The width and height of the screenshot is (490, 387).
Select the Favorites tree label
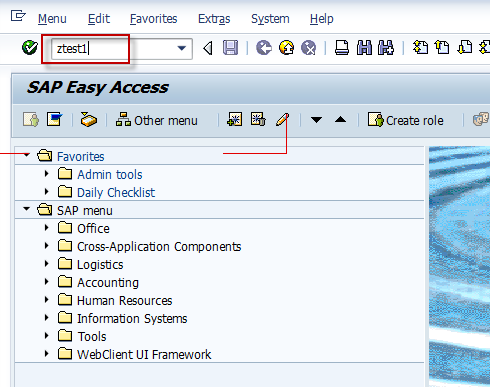point(81,156)
